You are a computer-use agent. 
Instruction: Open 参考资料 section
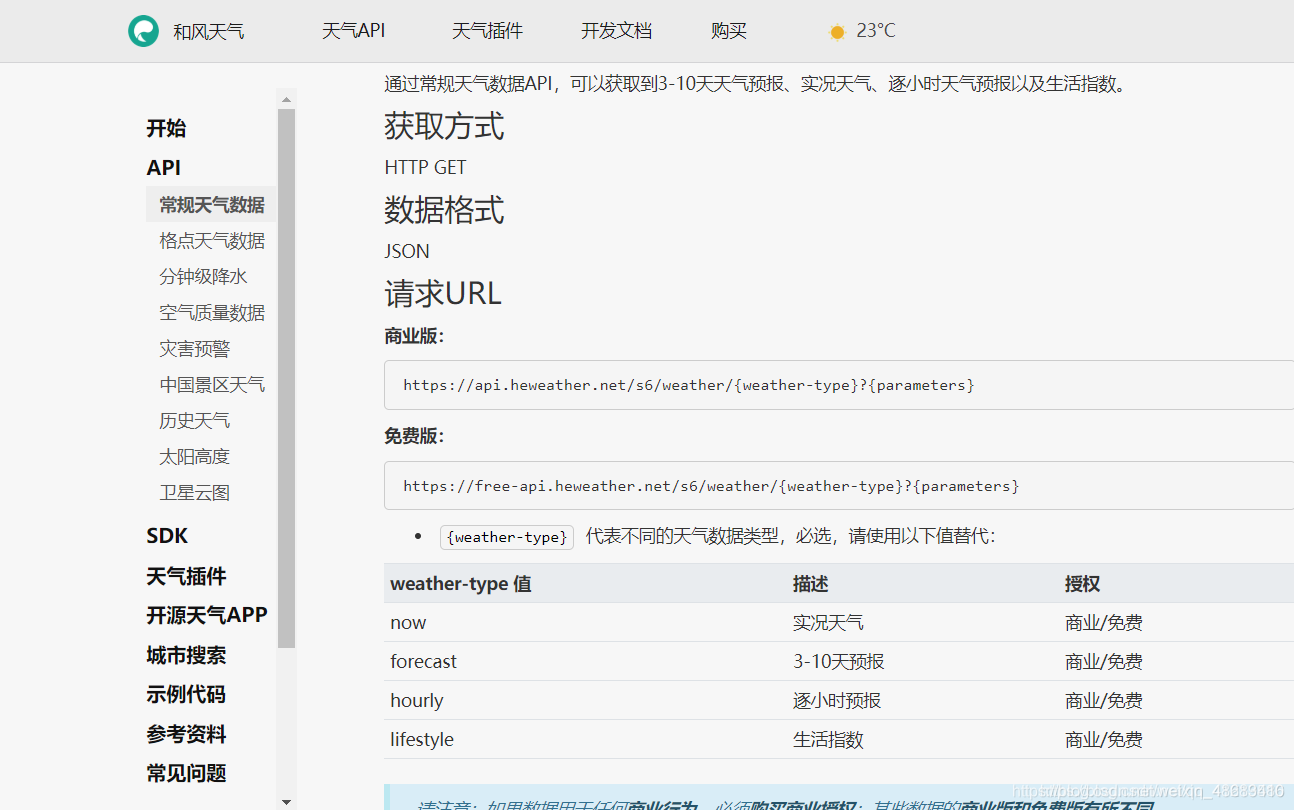coord(186,734)
